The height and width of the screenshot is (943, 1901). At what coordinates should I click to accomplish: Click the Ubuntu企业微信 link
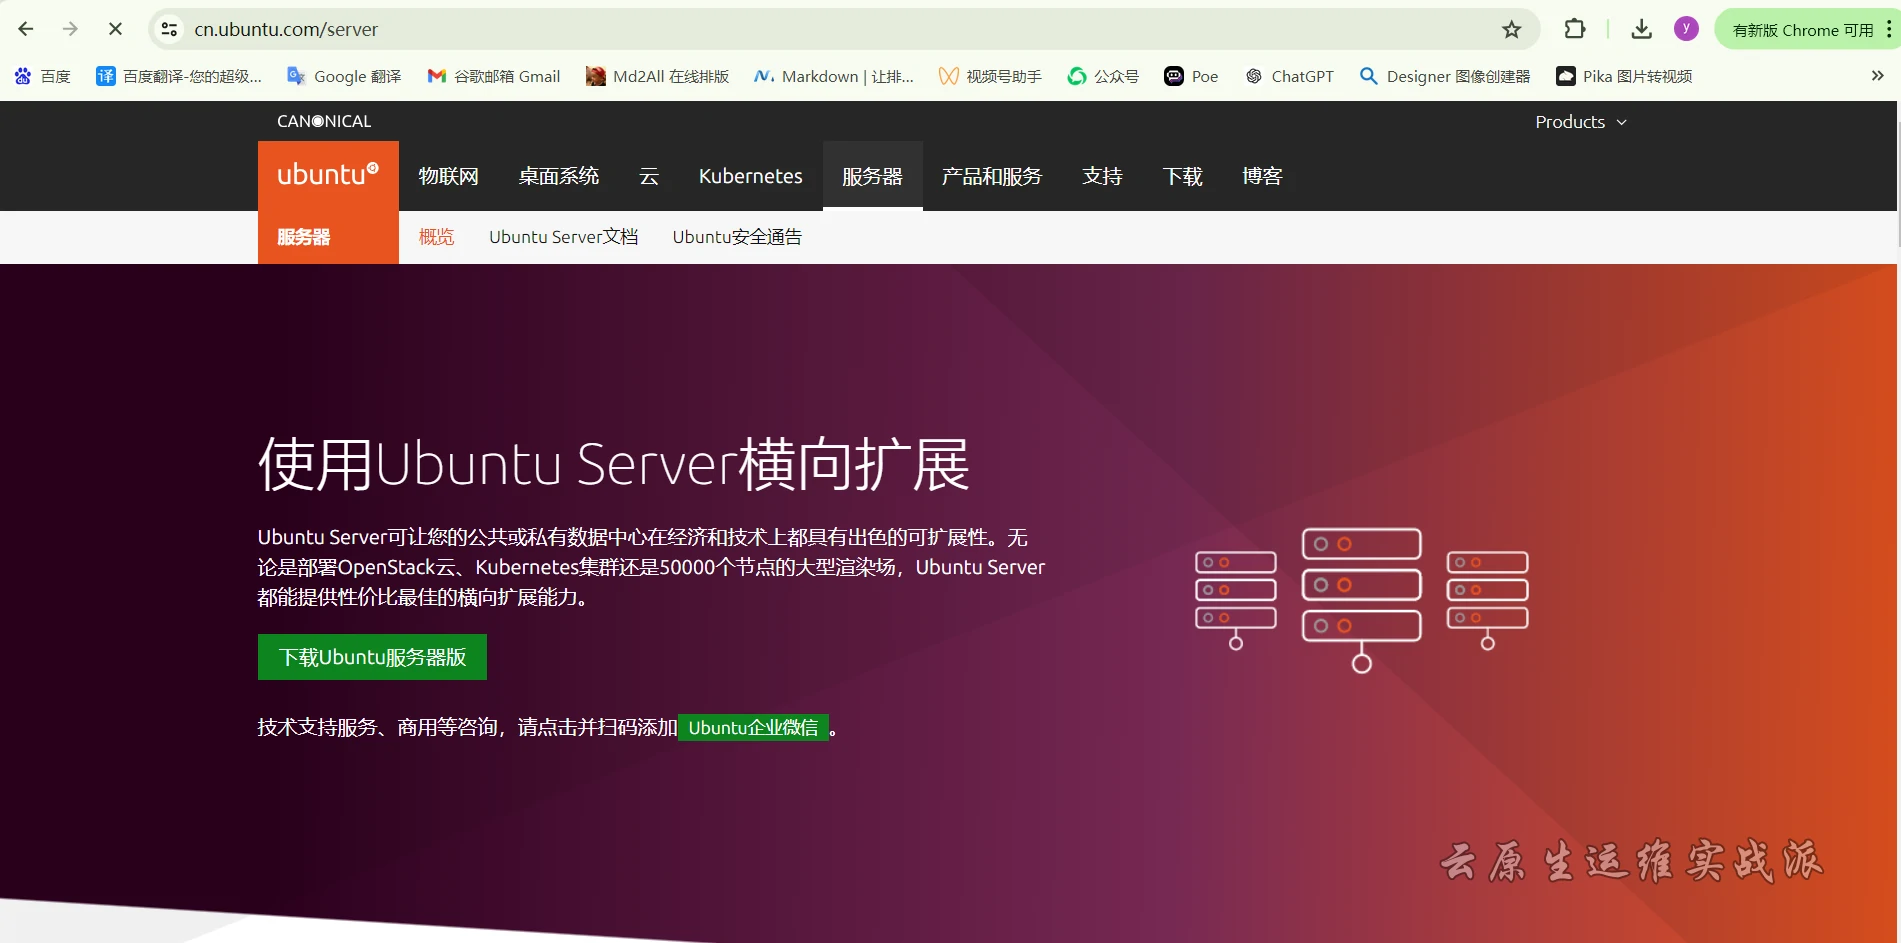(x=753, y=727)
